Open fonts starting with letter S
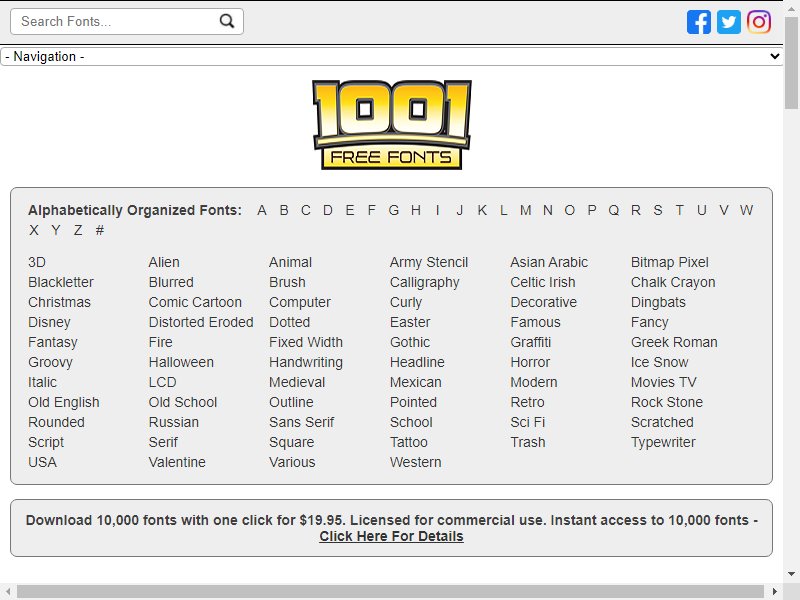This screenshot has width=800, height=600. point(658,210)
